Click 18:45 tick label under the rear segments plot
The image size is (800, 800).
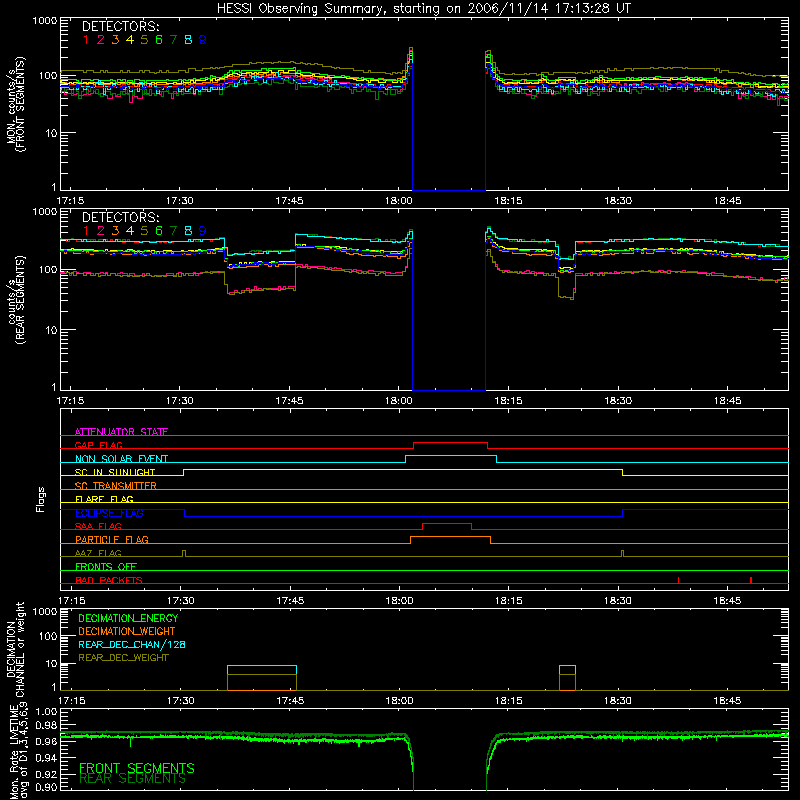coord(728,401)
